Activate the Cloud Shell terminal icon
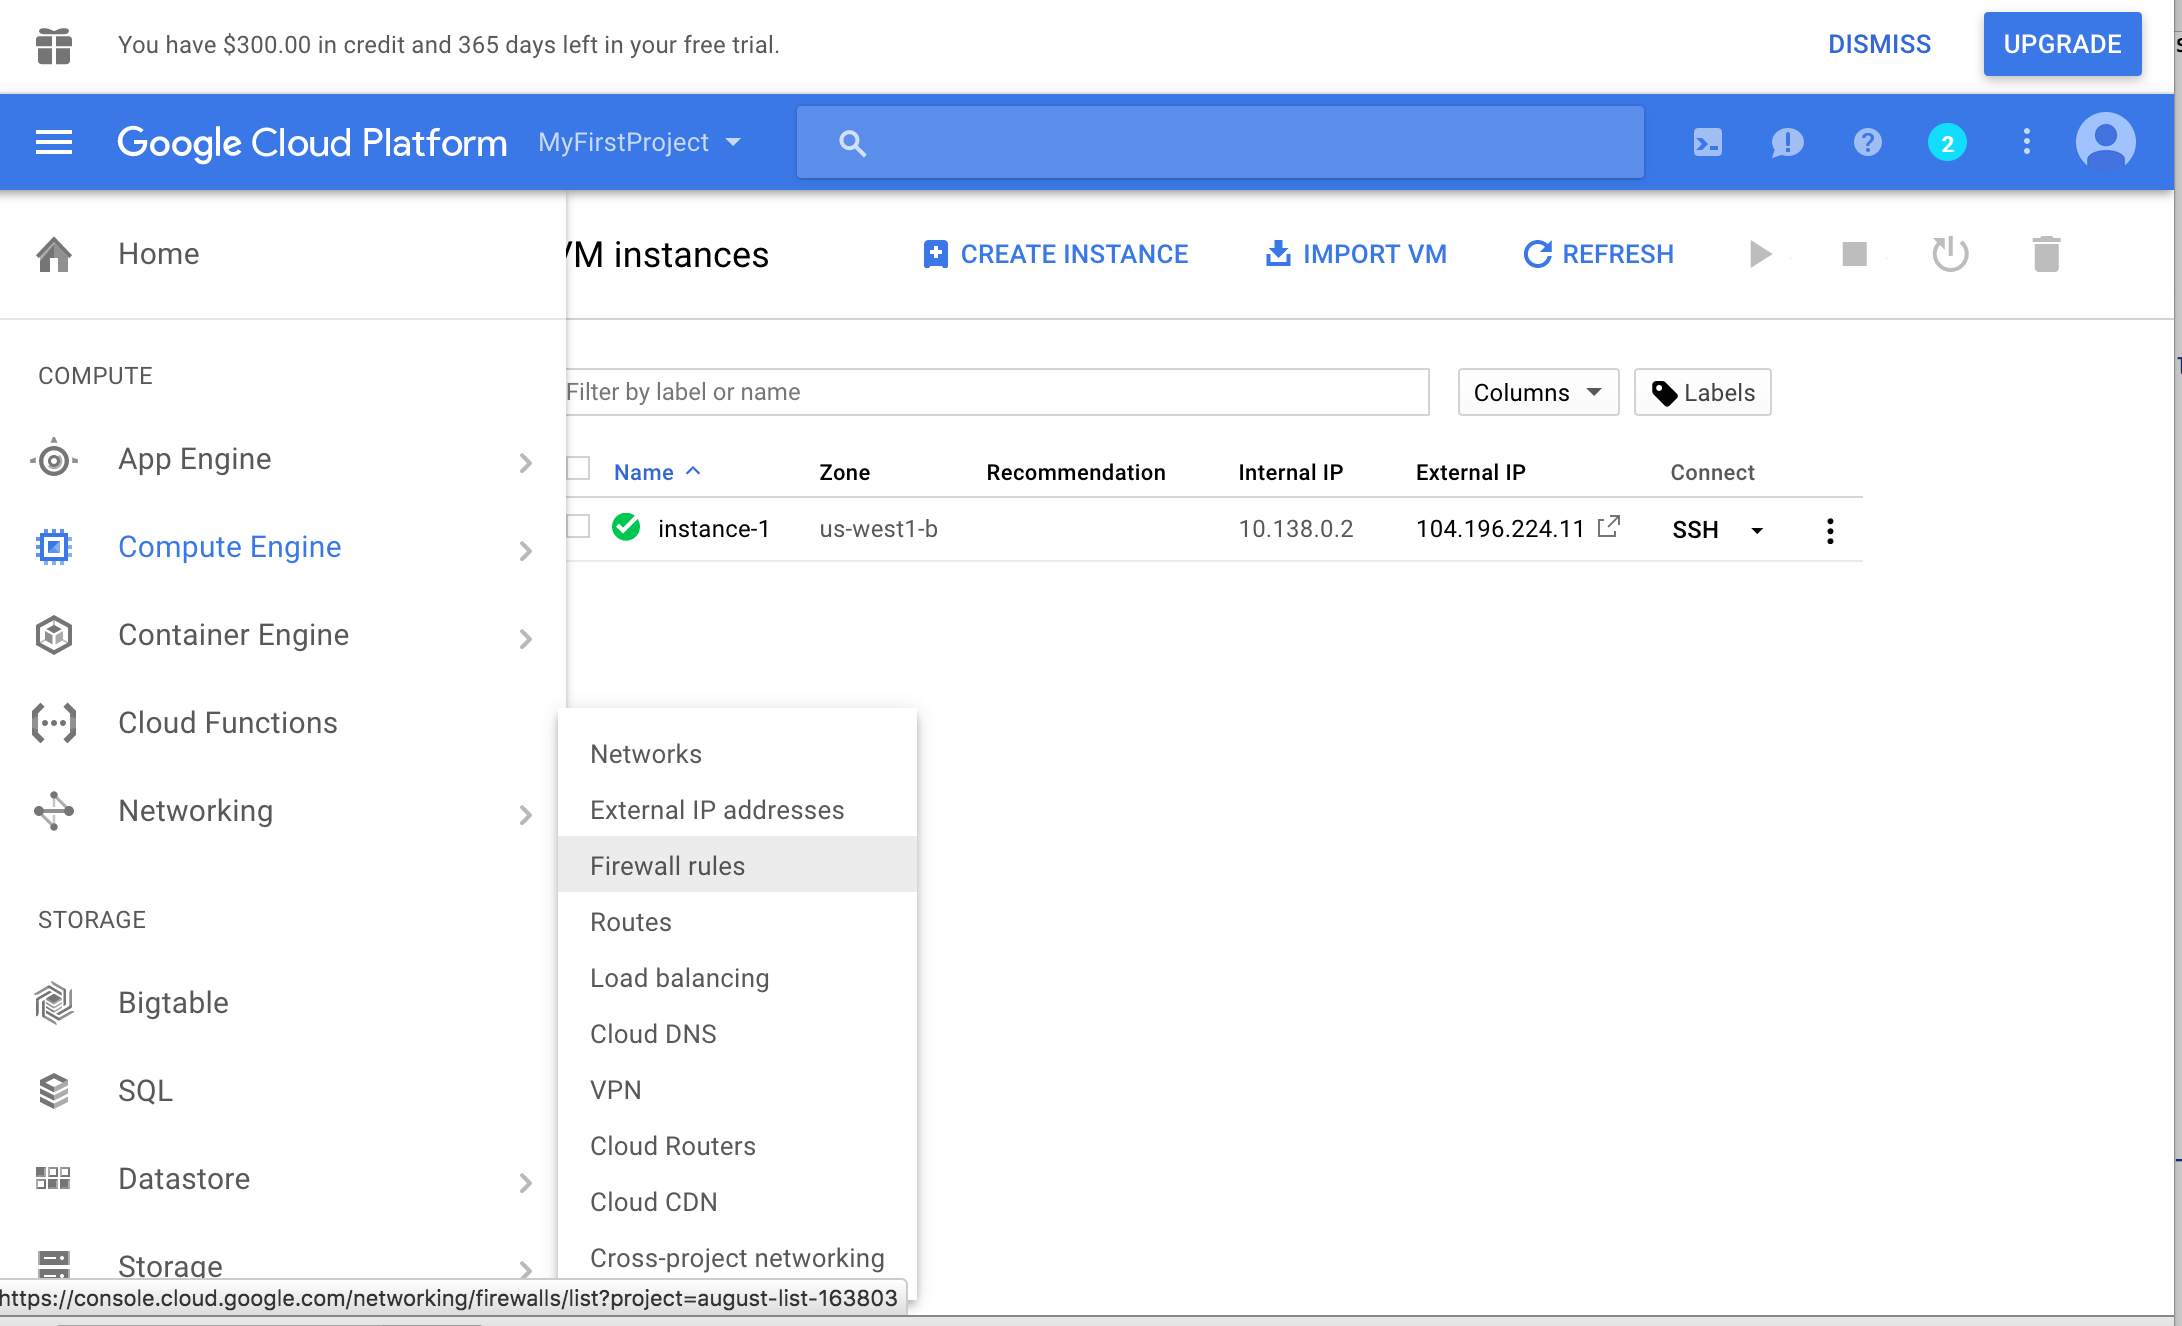2182x1326 pixels. tap(1707, 143)
